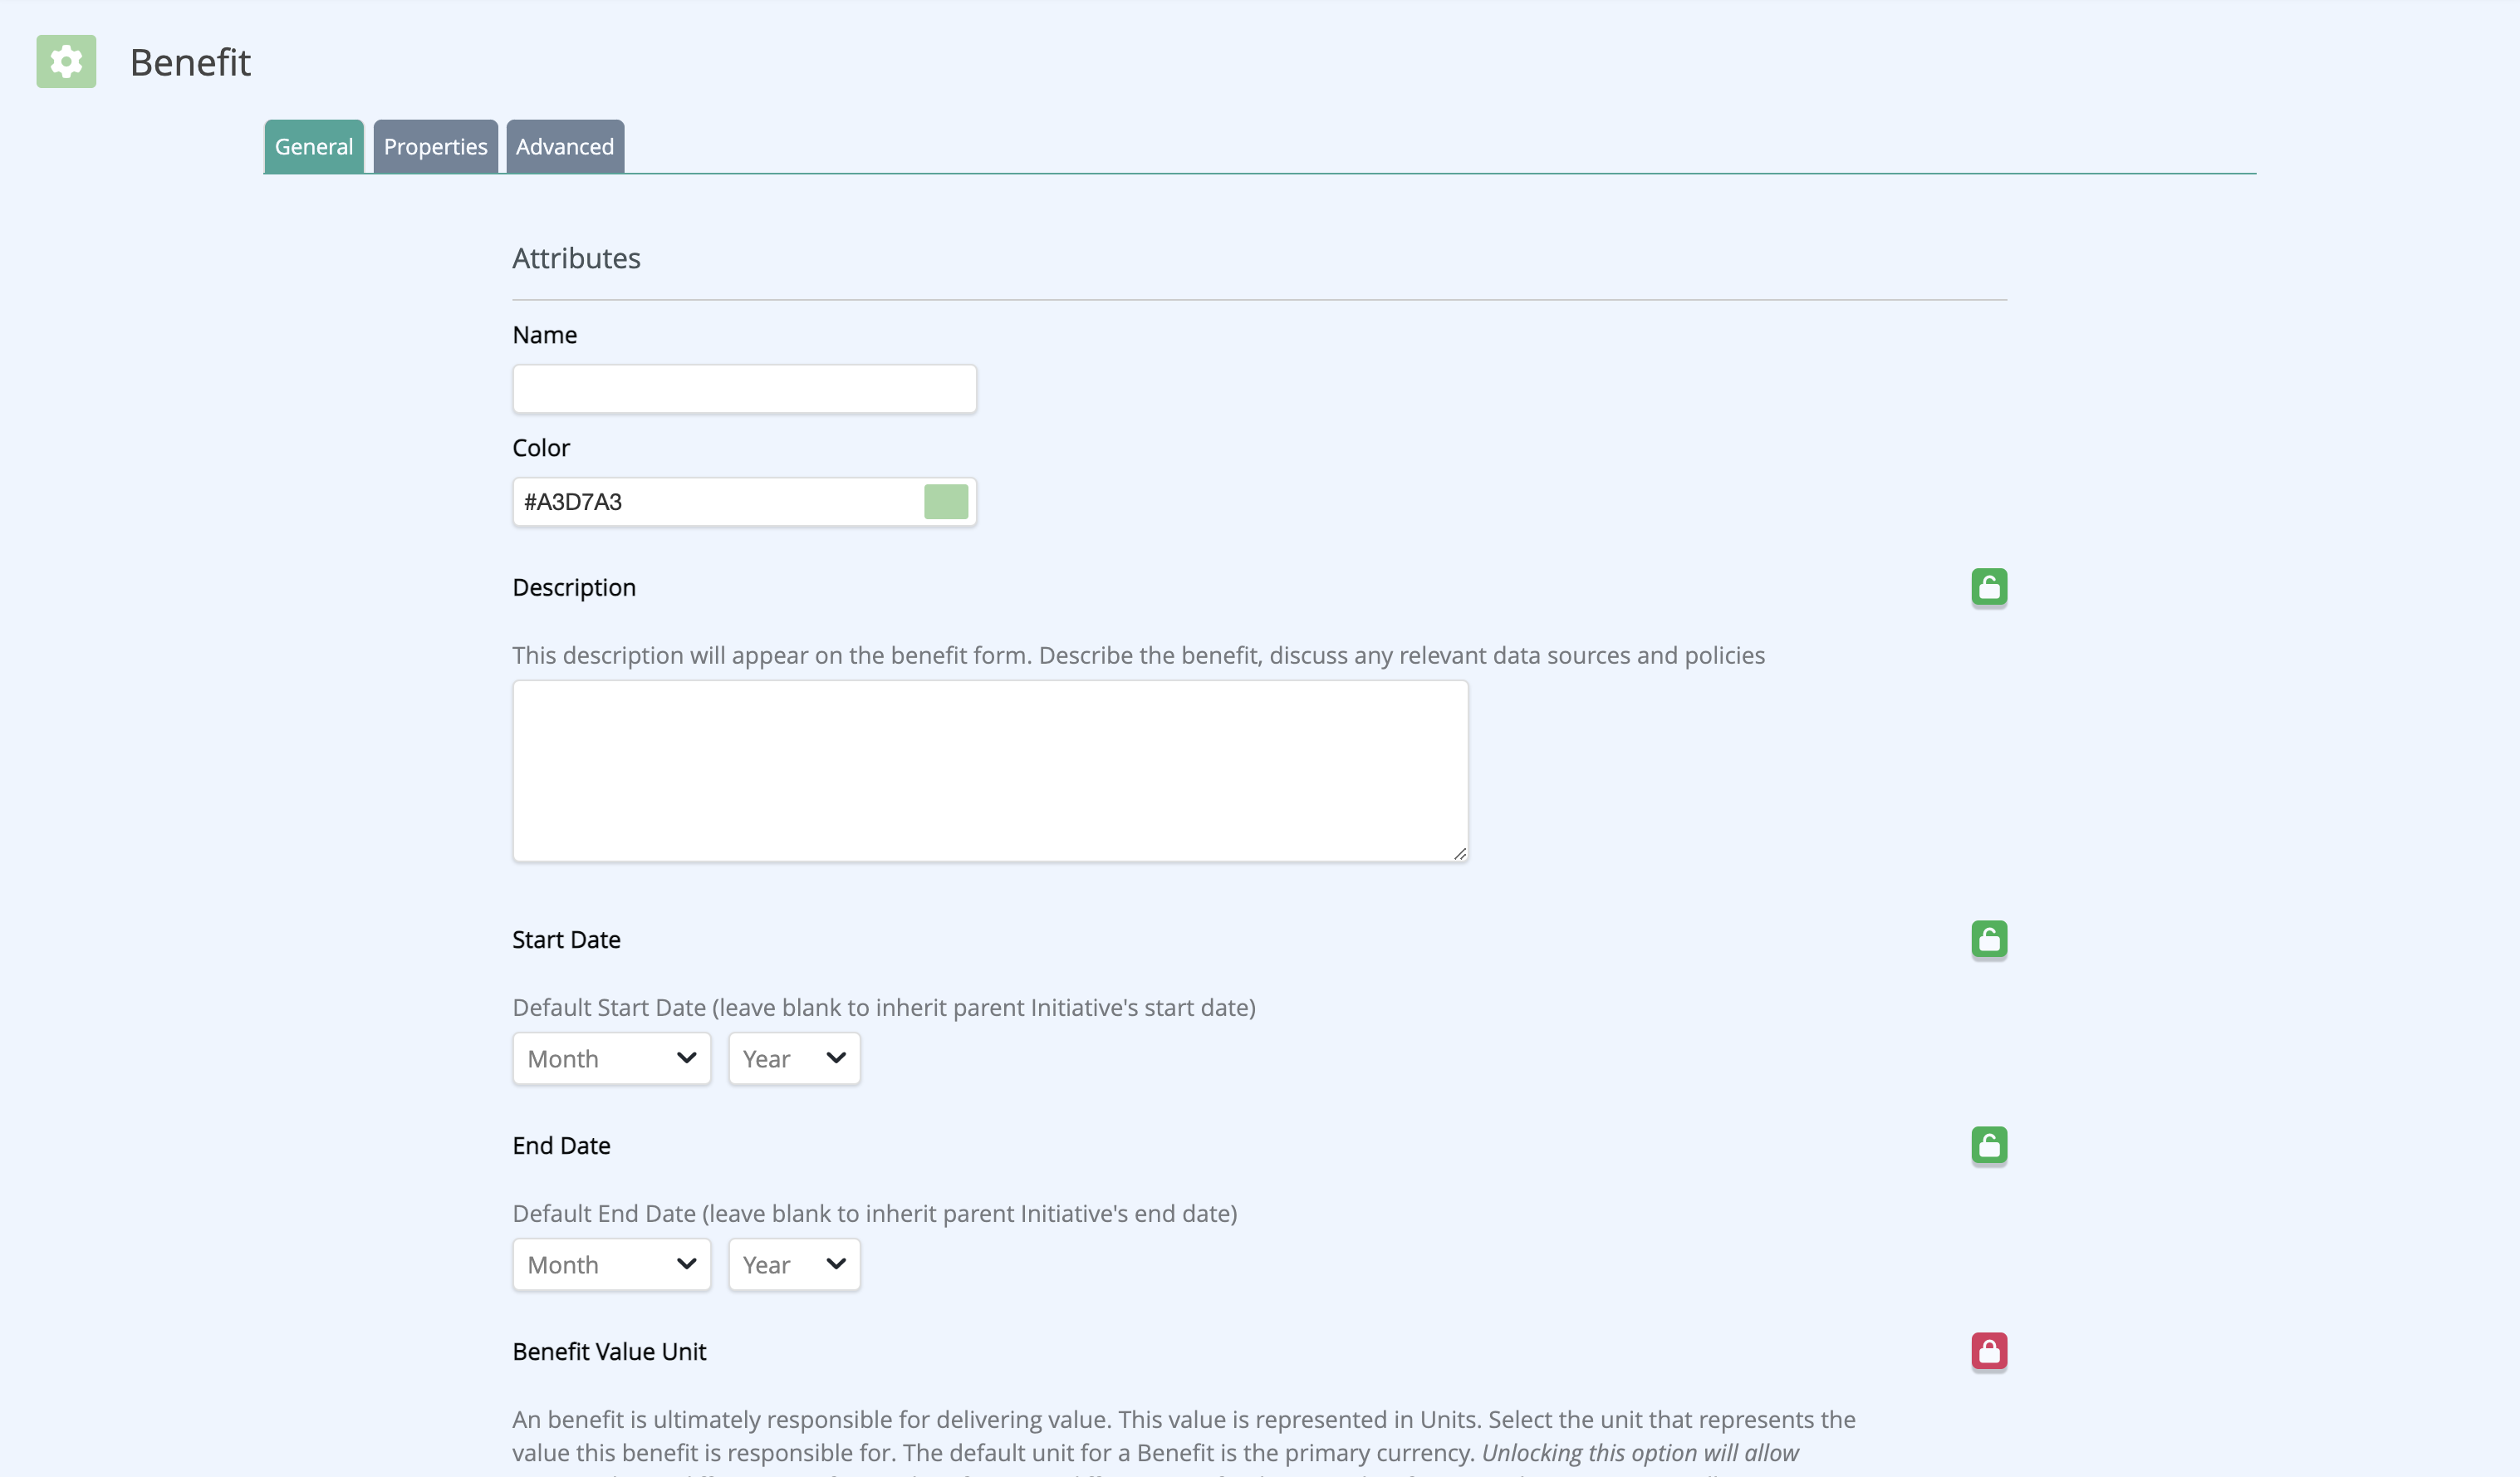The image size is (2520, 1477).
Task: Click inside the Description text area
Action: tap(990, 771)
